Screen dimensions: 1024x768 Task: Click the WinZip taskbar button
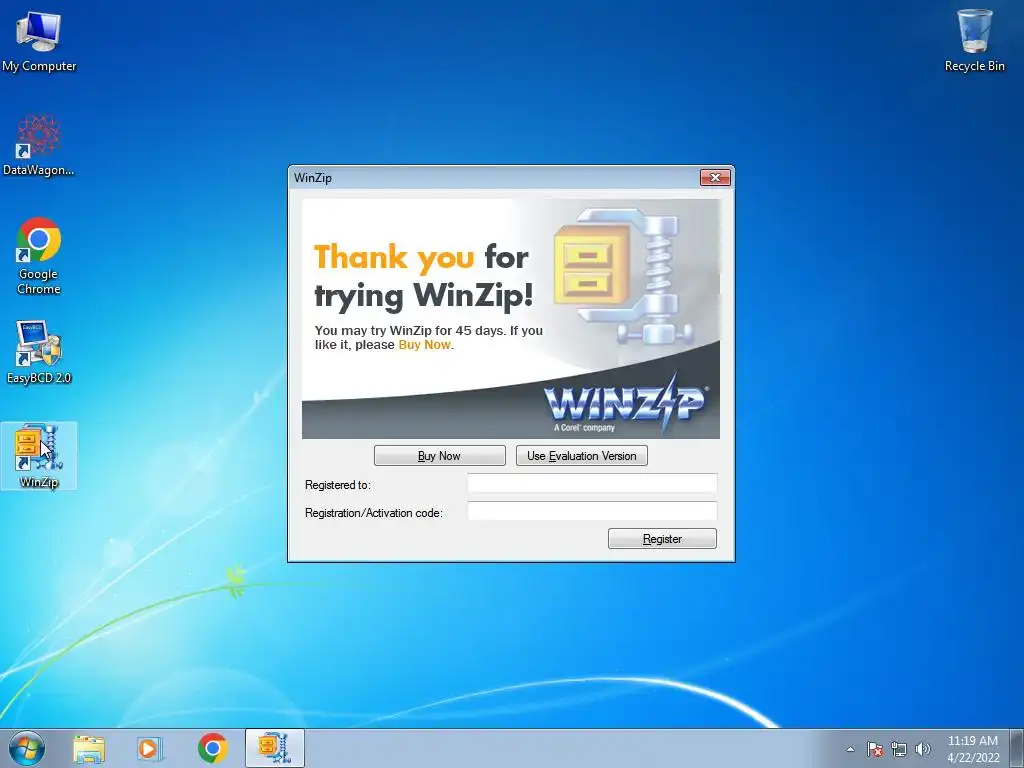click(x=275, y=748)
